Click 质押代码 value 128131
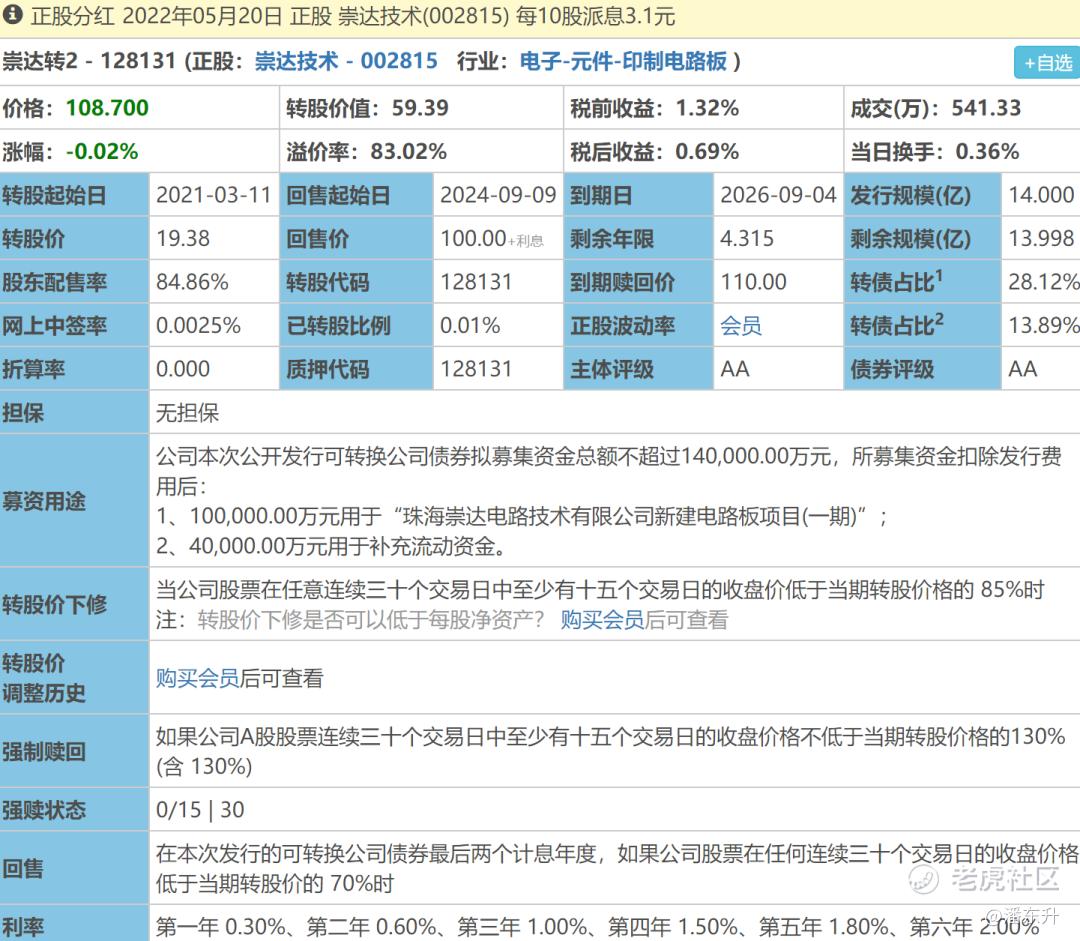The width and height of the screenshot is (1080, 941). (x=476, y=369)
